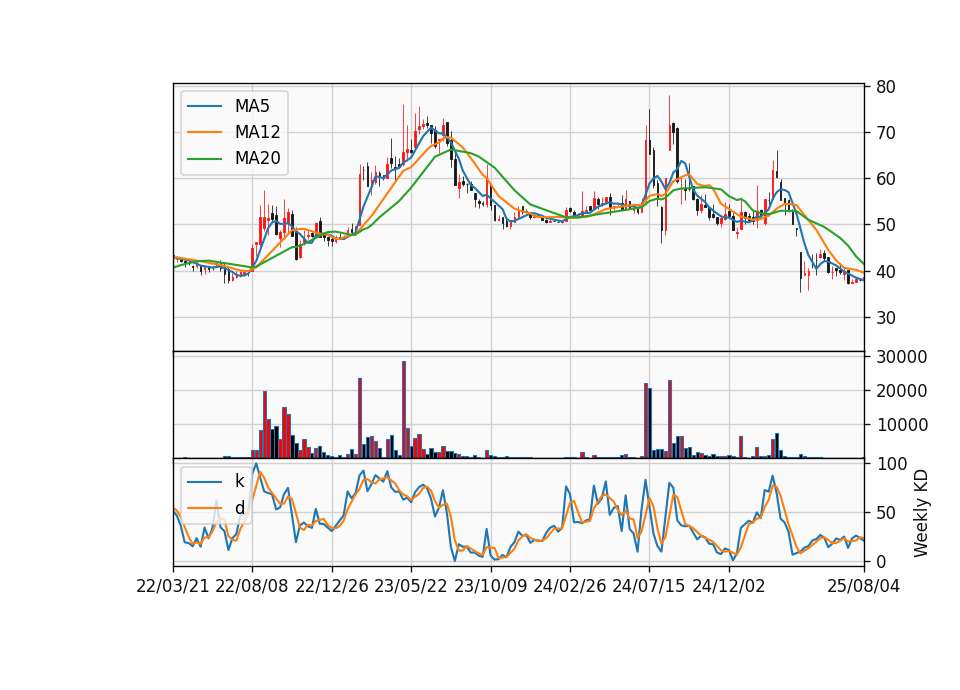Click the 22/12/26 date label
This screenshot has width=960, height=690.
click(x=332, y=586)
